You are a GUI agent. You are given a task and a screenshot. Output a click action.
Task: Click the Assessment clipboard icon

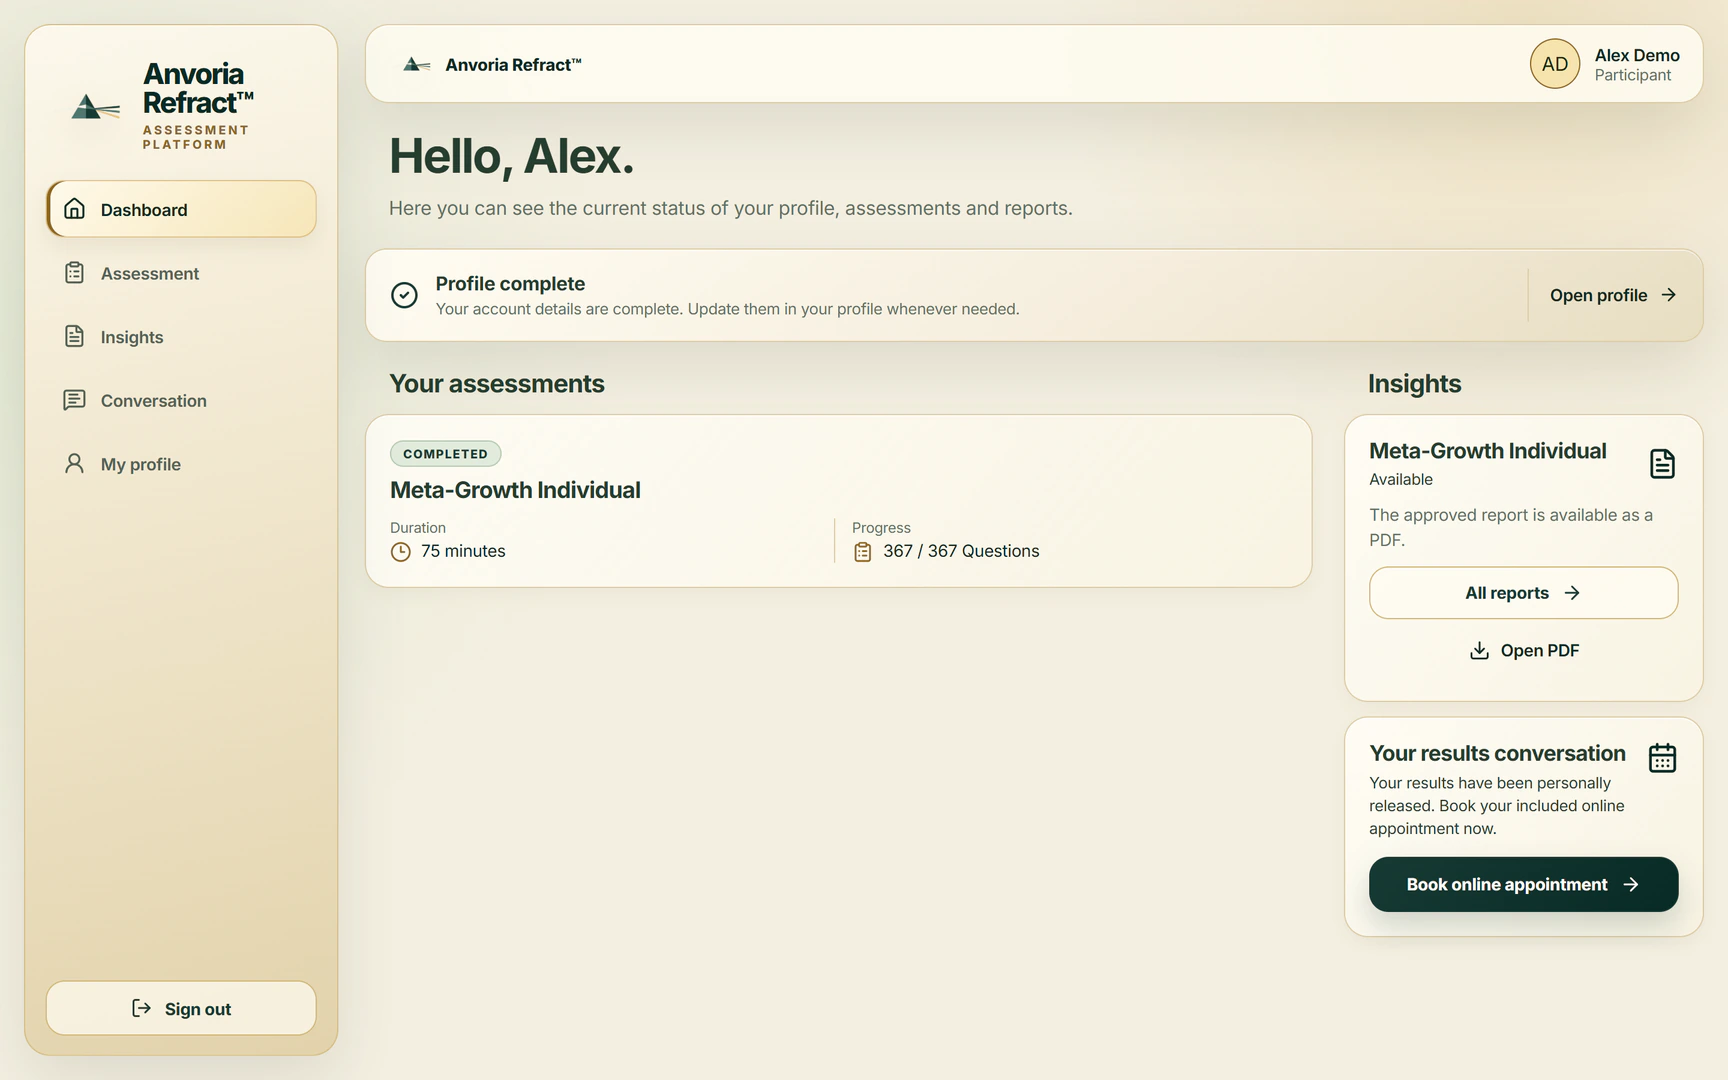pyautogui.click(x=74, y=273)
